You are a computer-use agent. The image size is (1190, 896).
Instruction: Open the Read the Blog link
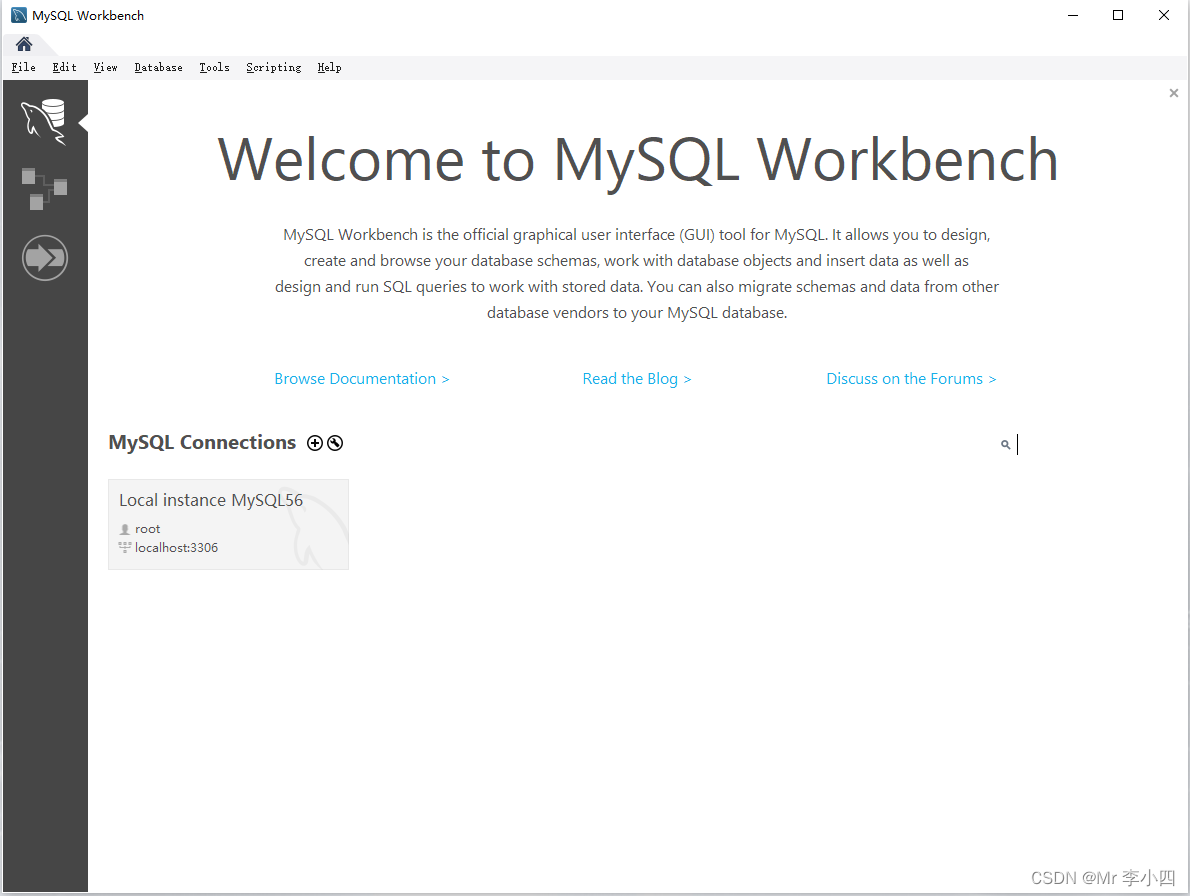[637, 379]
